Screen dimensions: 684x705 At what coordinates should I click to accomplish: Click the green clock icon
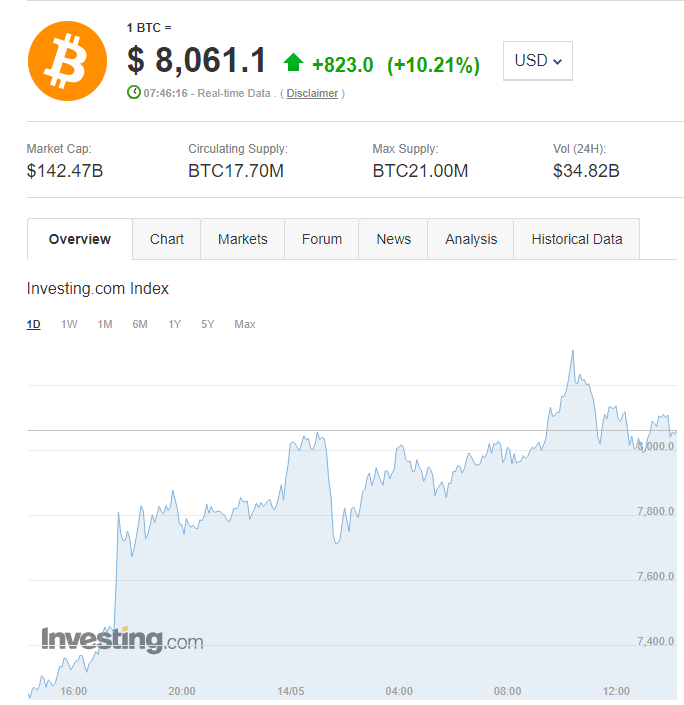(x=134, y=93)
